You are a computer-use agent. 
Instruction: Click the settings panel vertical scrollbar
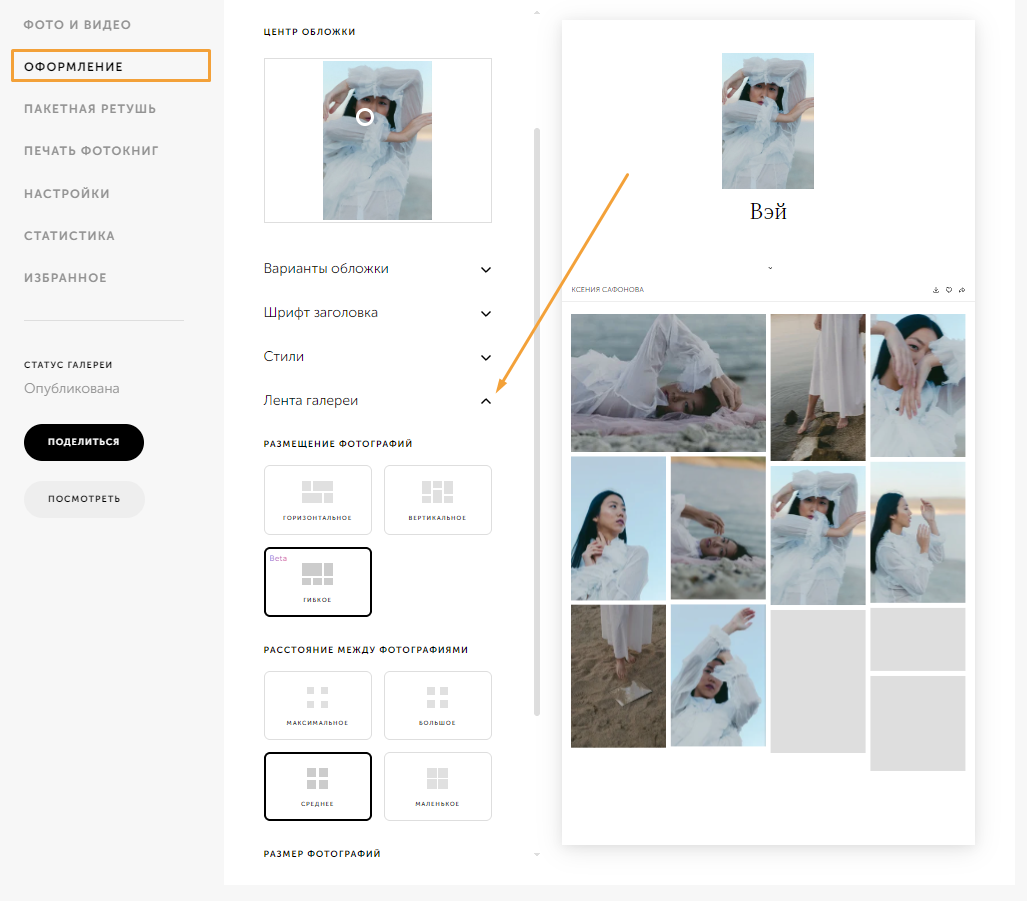click(x=537, y=422)
